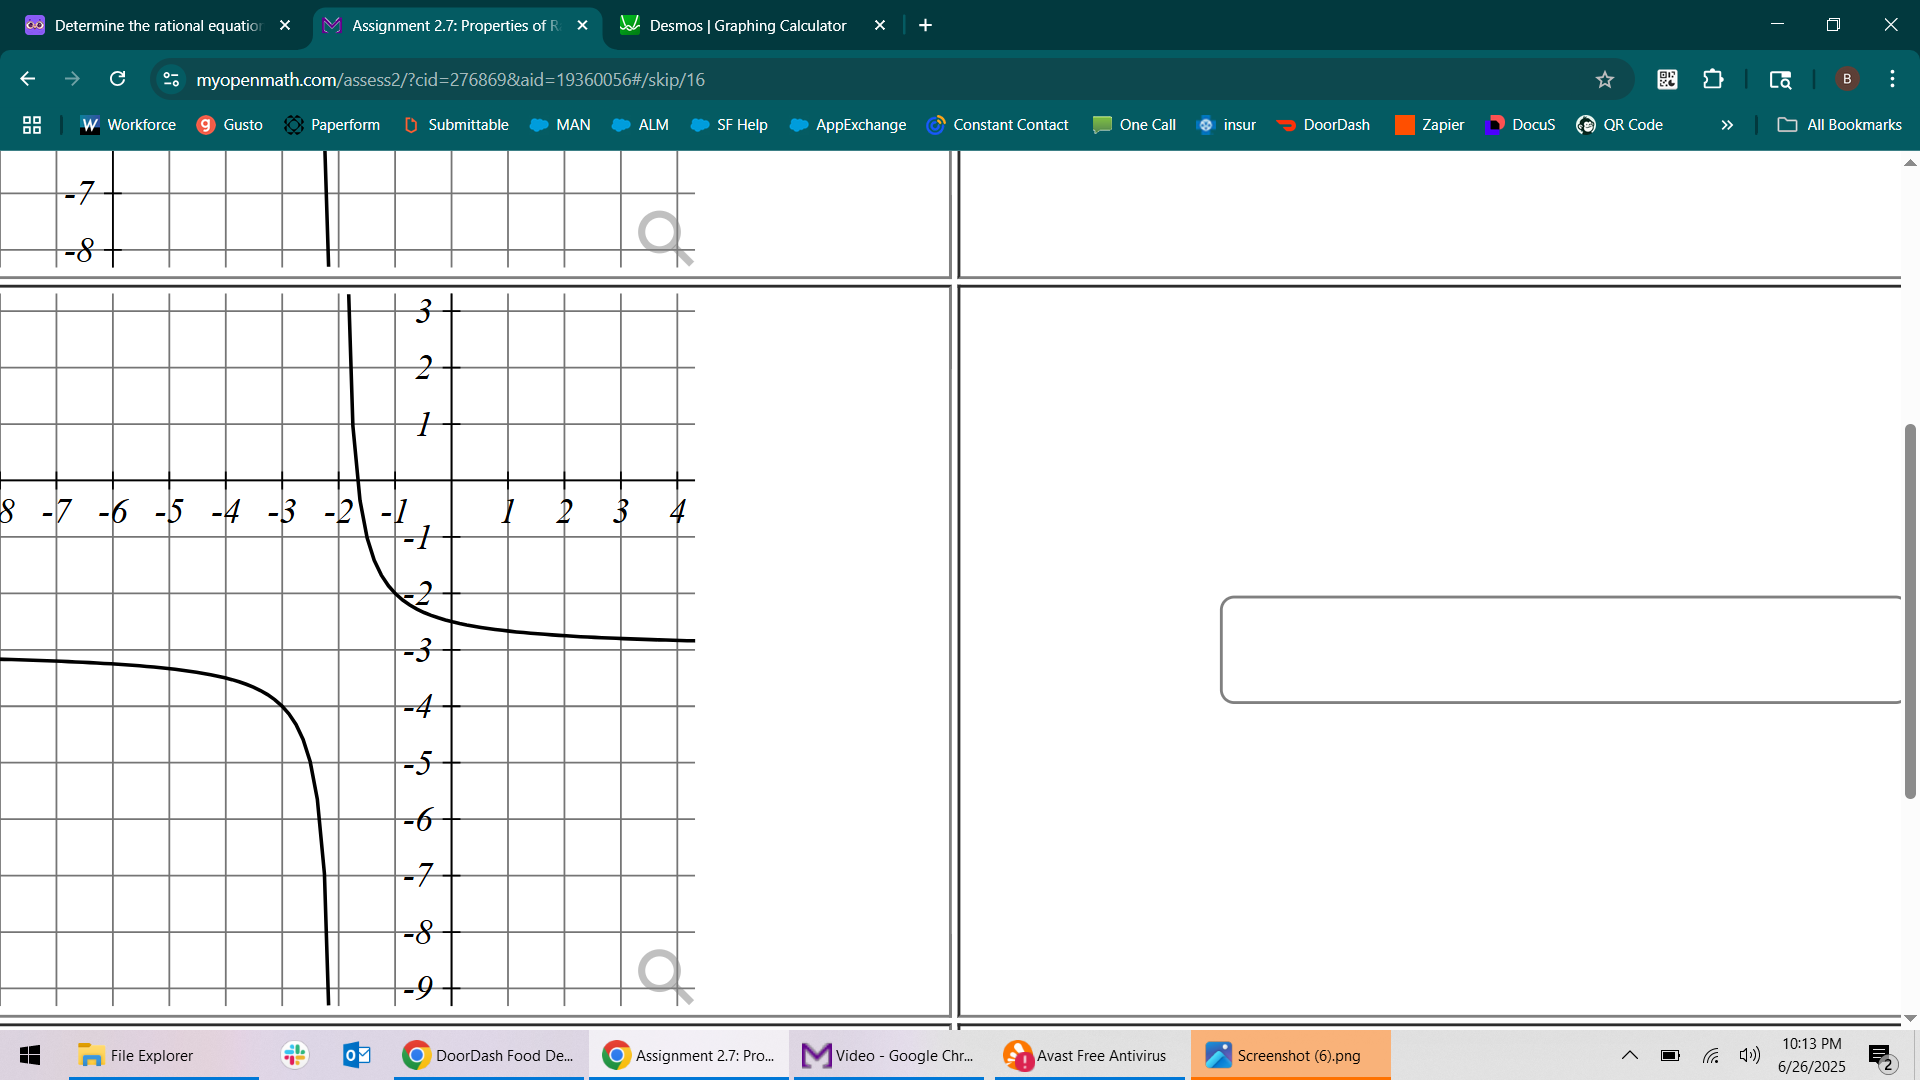Open the Chrome three-dot menu
Screen dimensions: 1920x1080
pyautogui.click(x=1892, y=79)
